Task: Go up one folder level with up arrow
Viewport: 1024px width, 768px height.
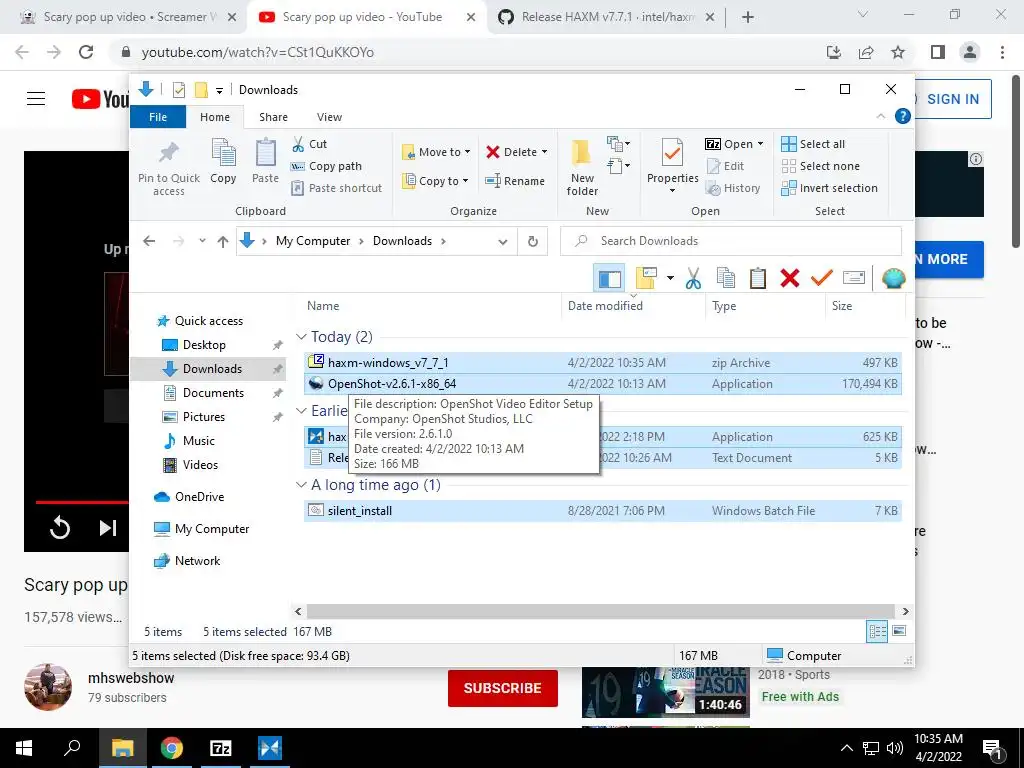Action: pyautogui.click(x=223, y=241)
